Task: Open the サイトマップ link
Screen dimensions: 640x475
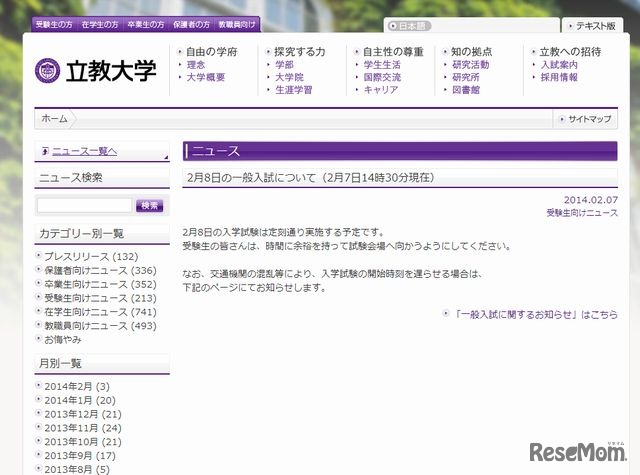Action: point(590,119)
